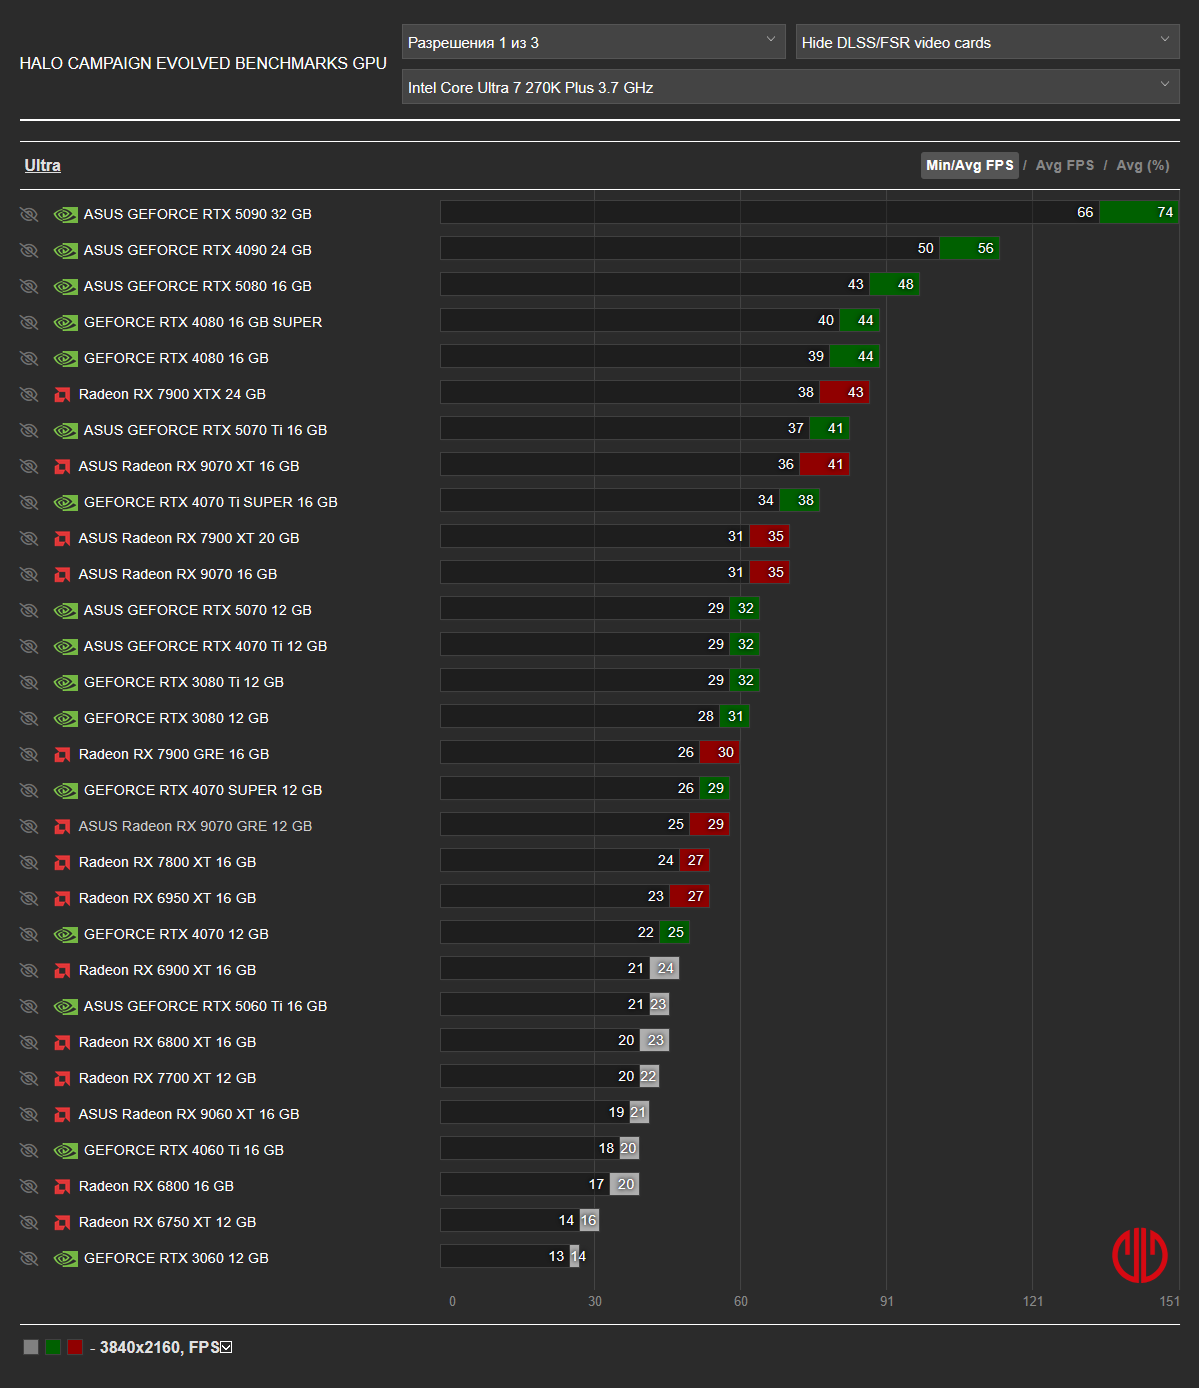Open the Hide DLSS/FSR video cards dropdown

pos(987,42)
